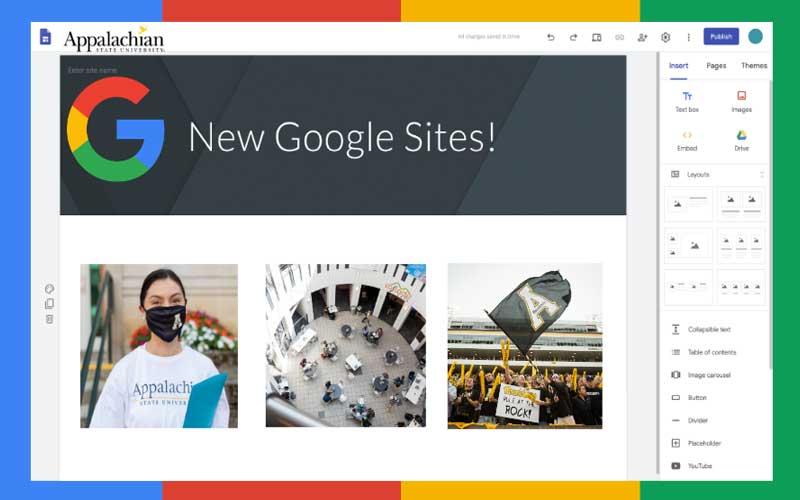Click the section background palette icon
The image size is (800, 500).
49,289
